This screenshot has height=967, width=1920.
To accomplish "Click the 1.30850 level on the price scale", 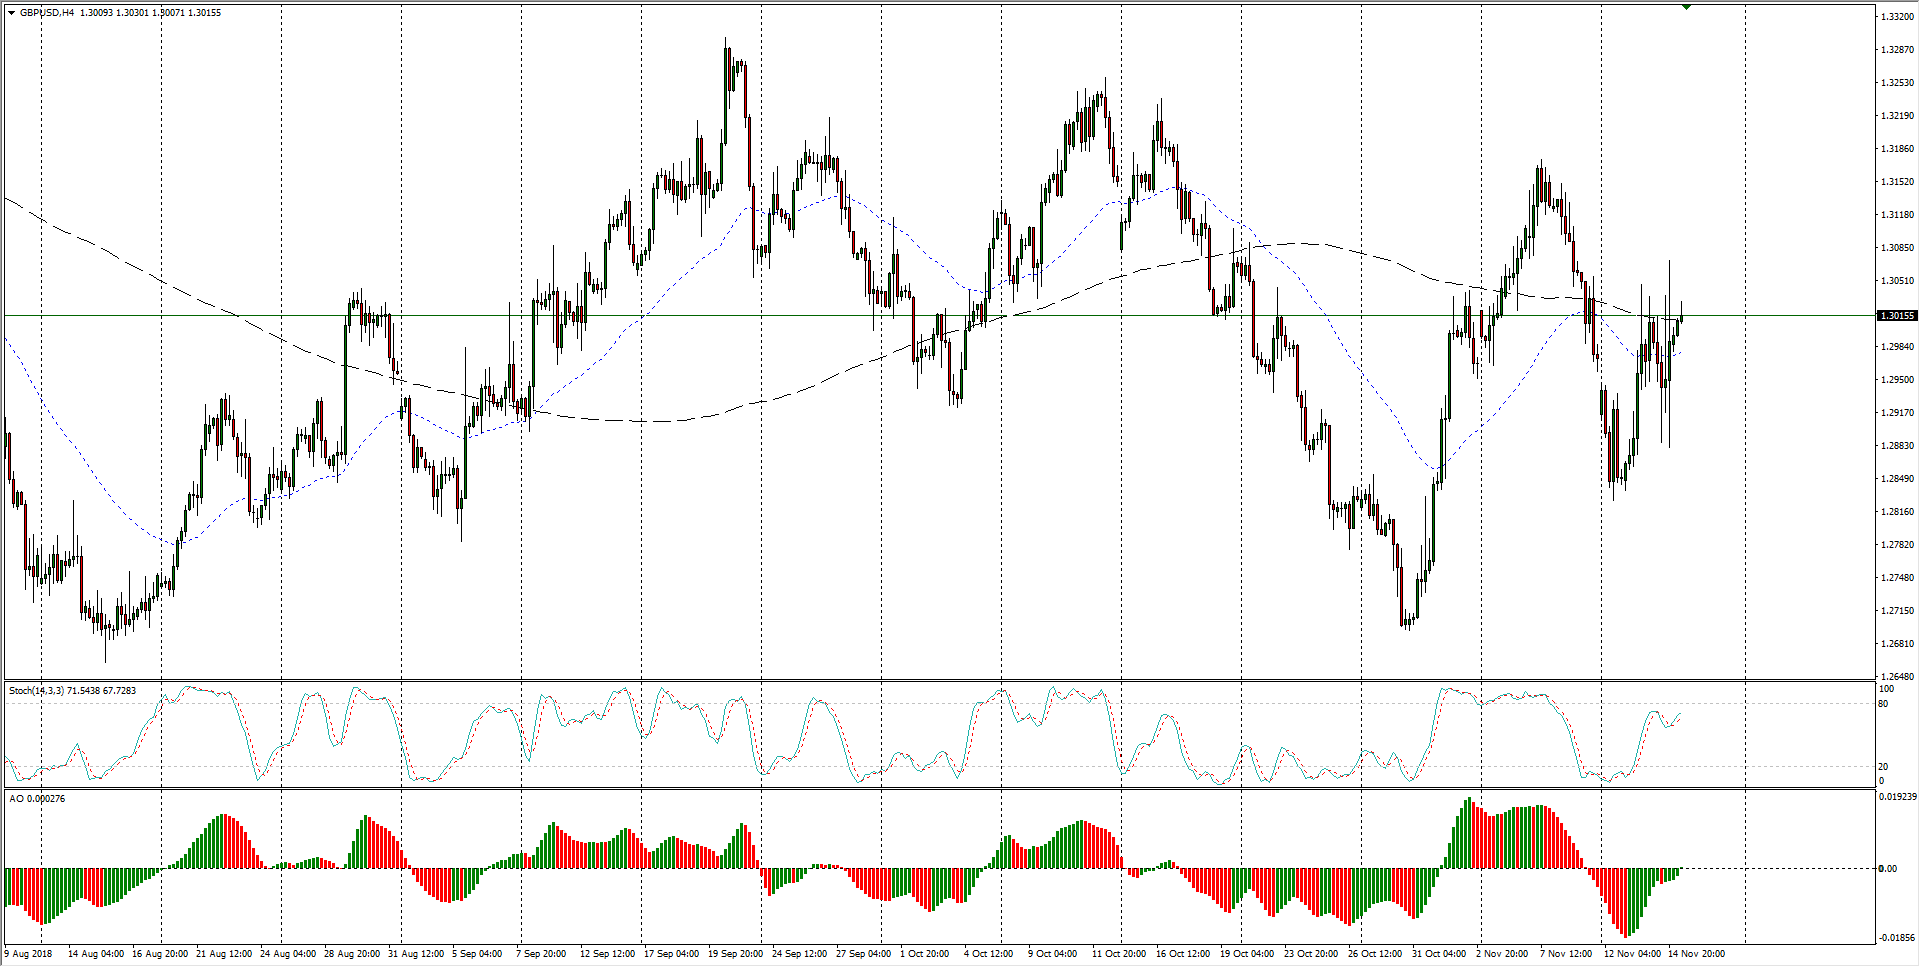I will tap(1897, 248).
